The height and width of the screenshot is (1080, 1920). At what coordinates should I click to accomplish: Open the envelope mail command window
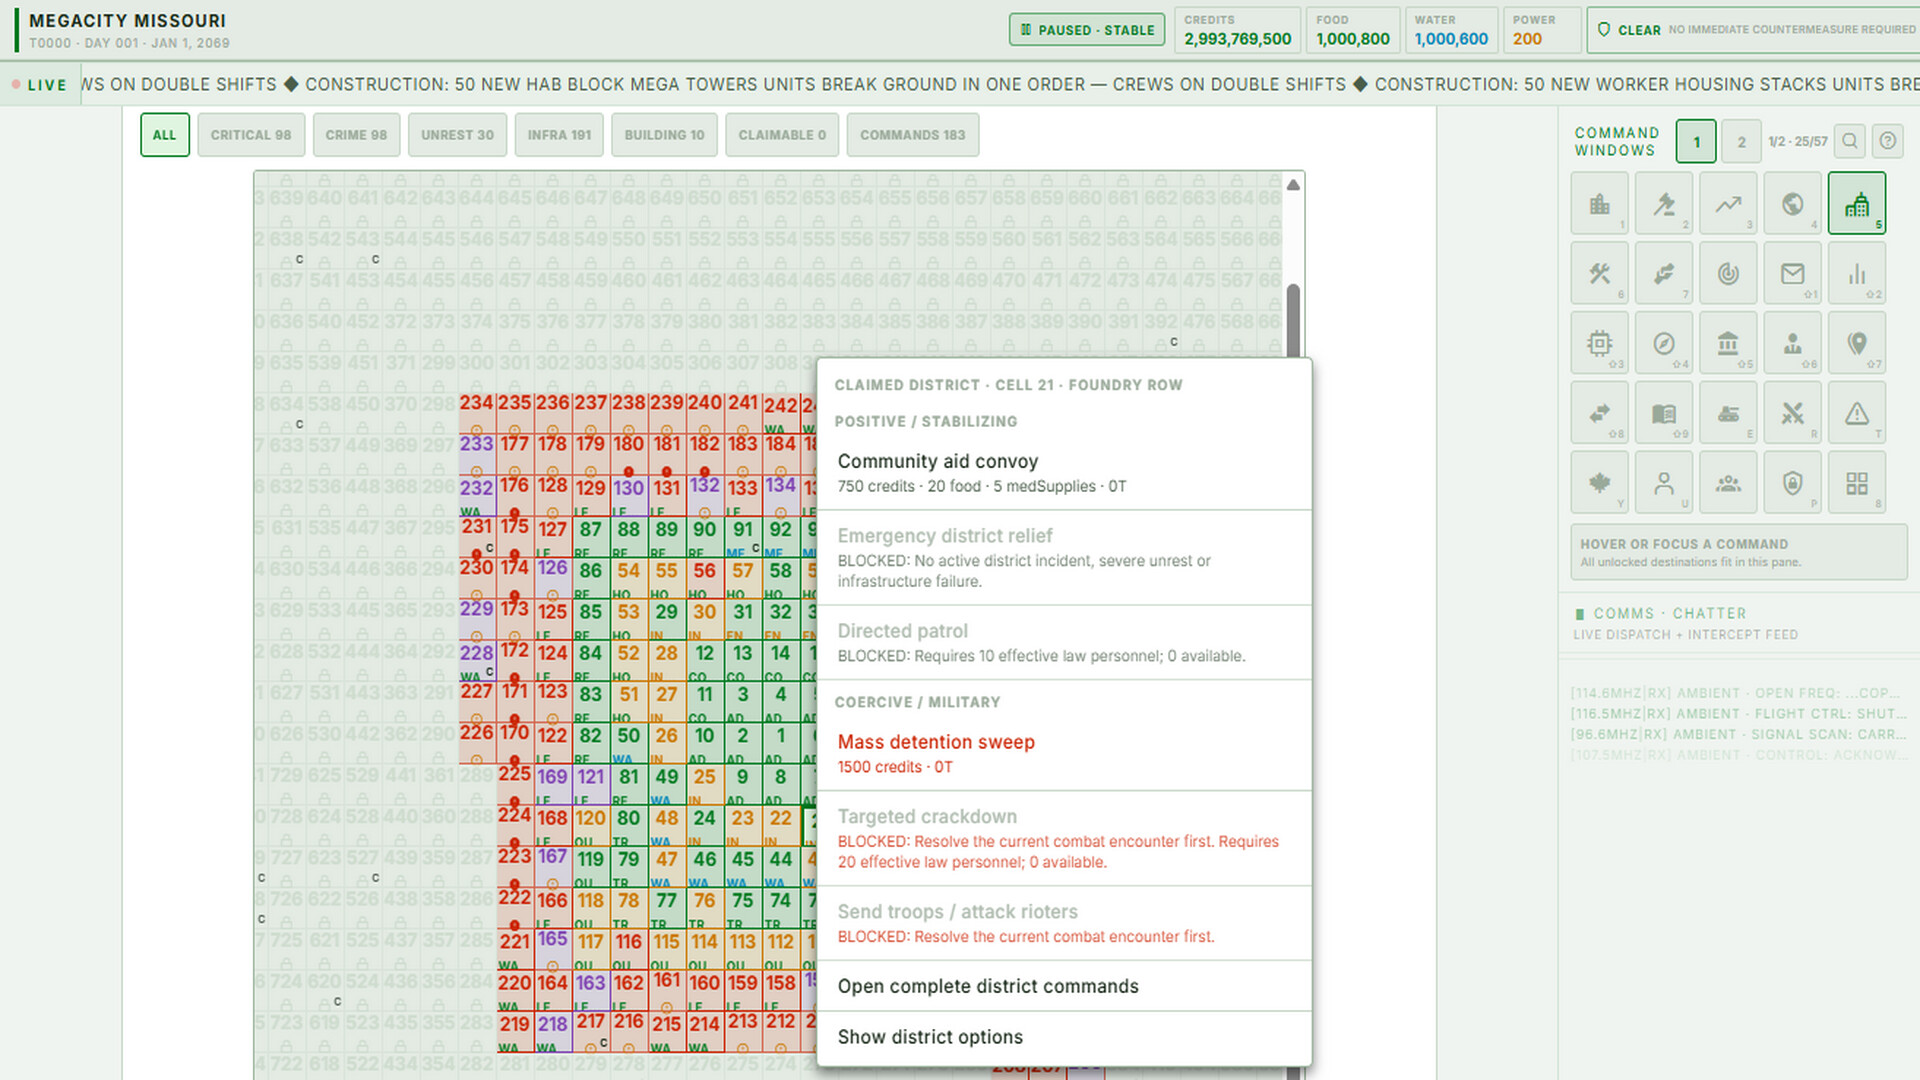pyautogui.click(x=1793, y=273)
